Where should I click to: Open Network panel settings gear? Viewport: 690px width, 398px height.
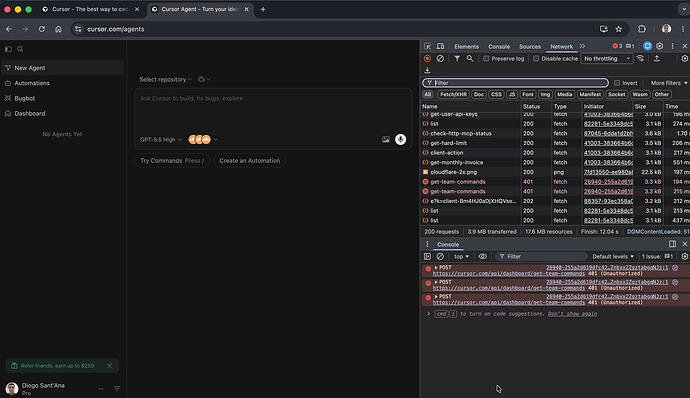click(684, 59)
